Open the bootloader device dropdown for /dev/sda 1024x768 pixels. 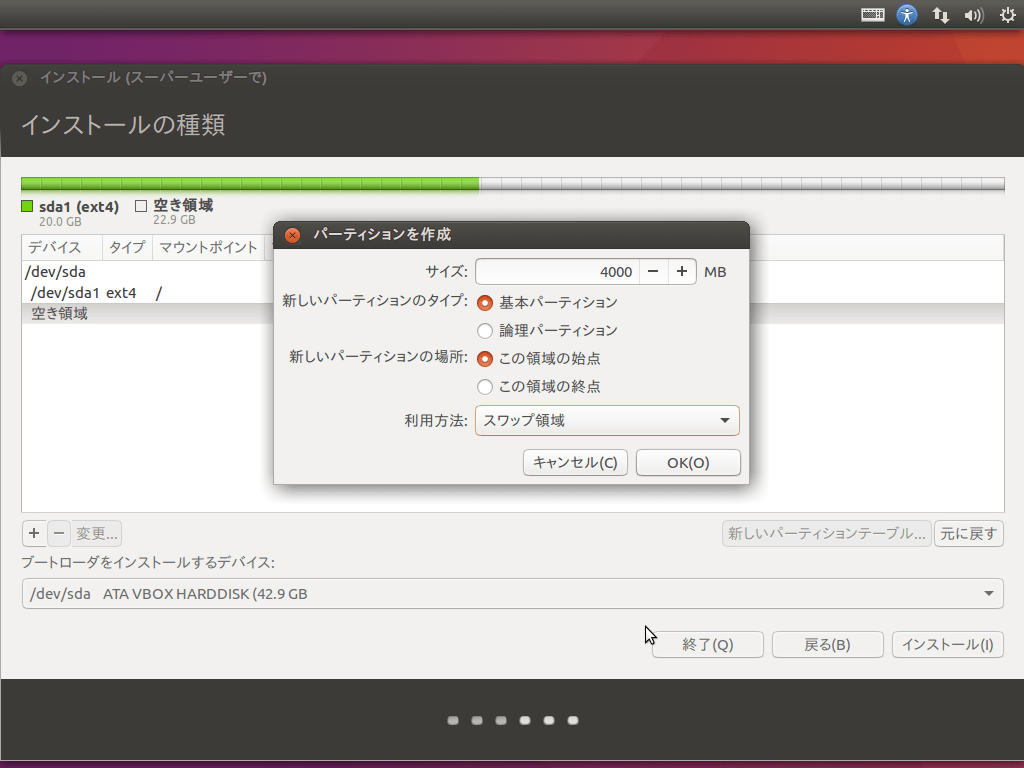pyautogui.click(x=511, y=593)
